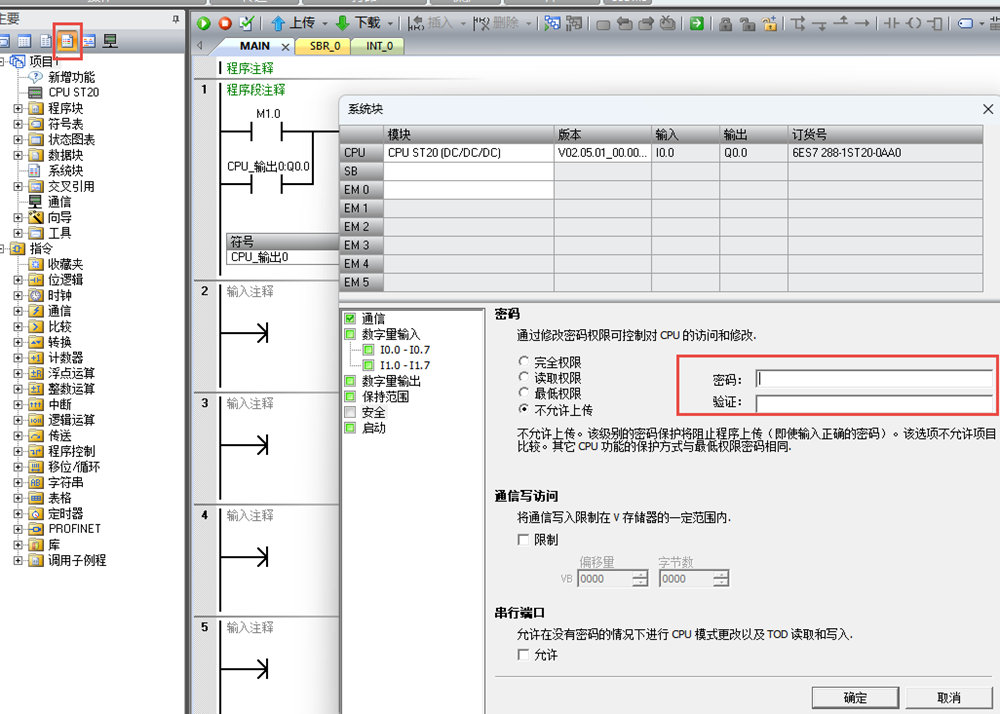The height and width of the screenshot is (714, 1000).
Task: Click the 取消 button
Action: pyautogui.click(x=948, y=697)
